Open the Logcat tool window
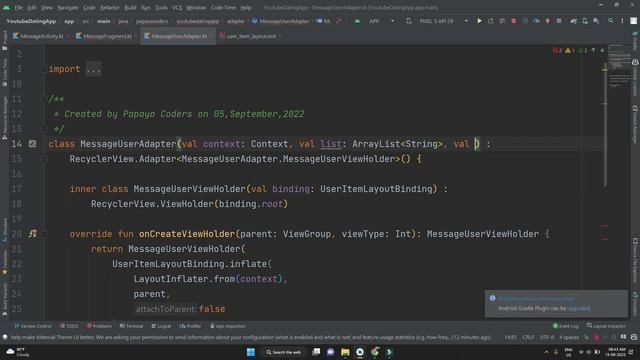This screenshot has width=640, height=360. pos(161,326)
